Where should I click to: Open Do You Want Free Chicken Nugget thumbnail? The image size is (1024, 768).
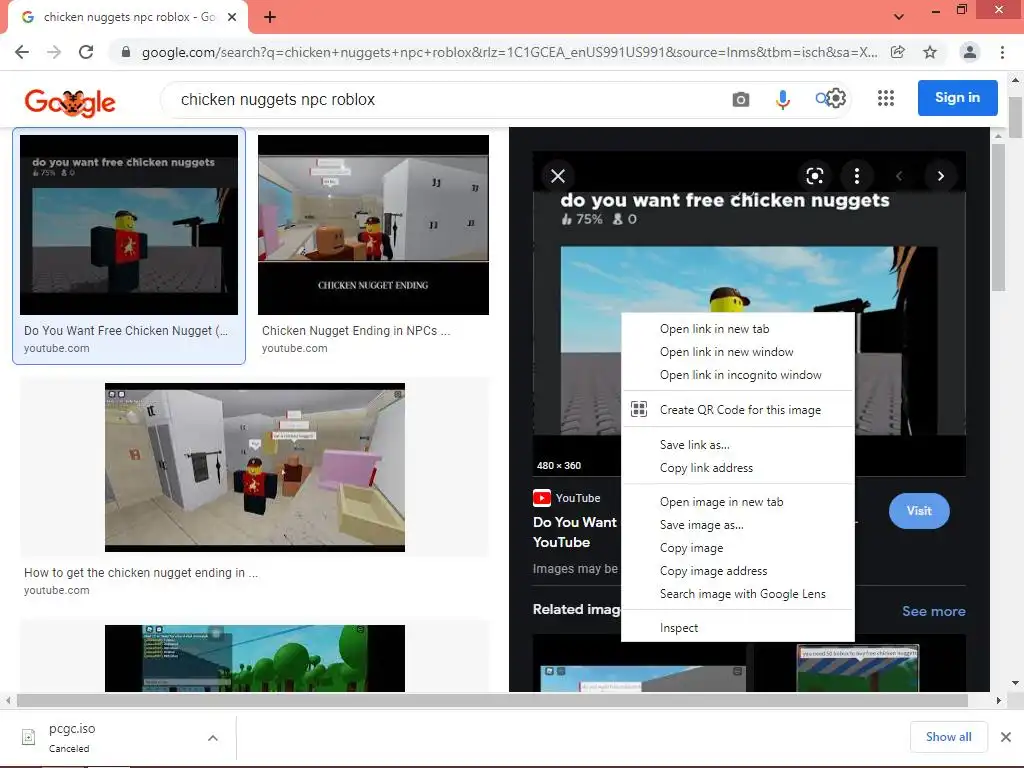point(129,225)
